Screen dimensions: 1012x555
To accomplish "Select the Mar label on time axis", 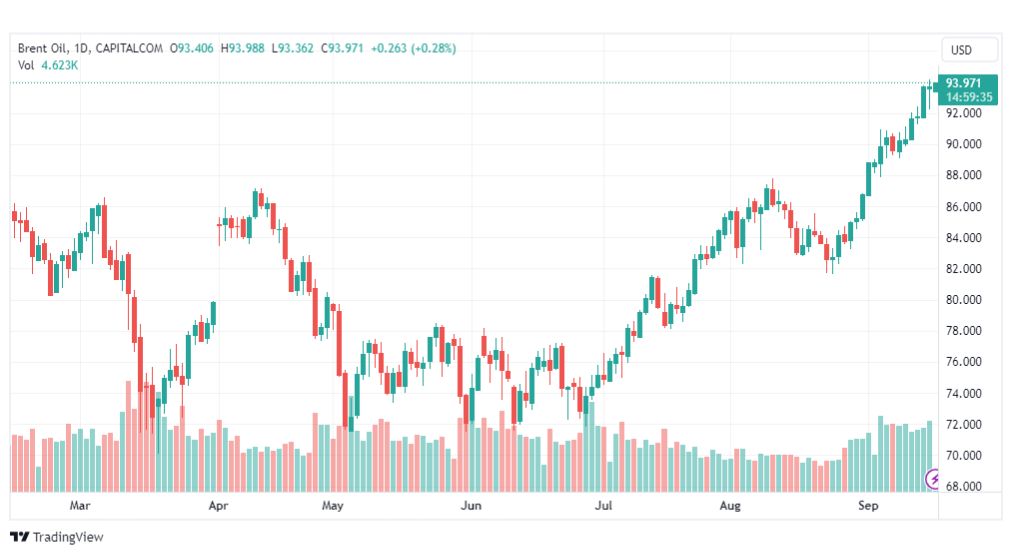I will pos(79,505).
